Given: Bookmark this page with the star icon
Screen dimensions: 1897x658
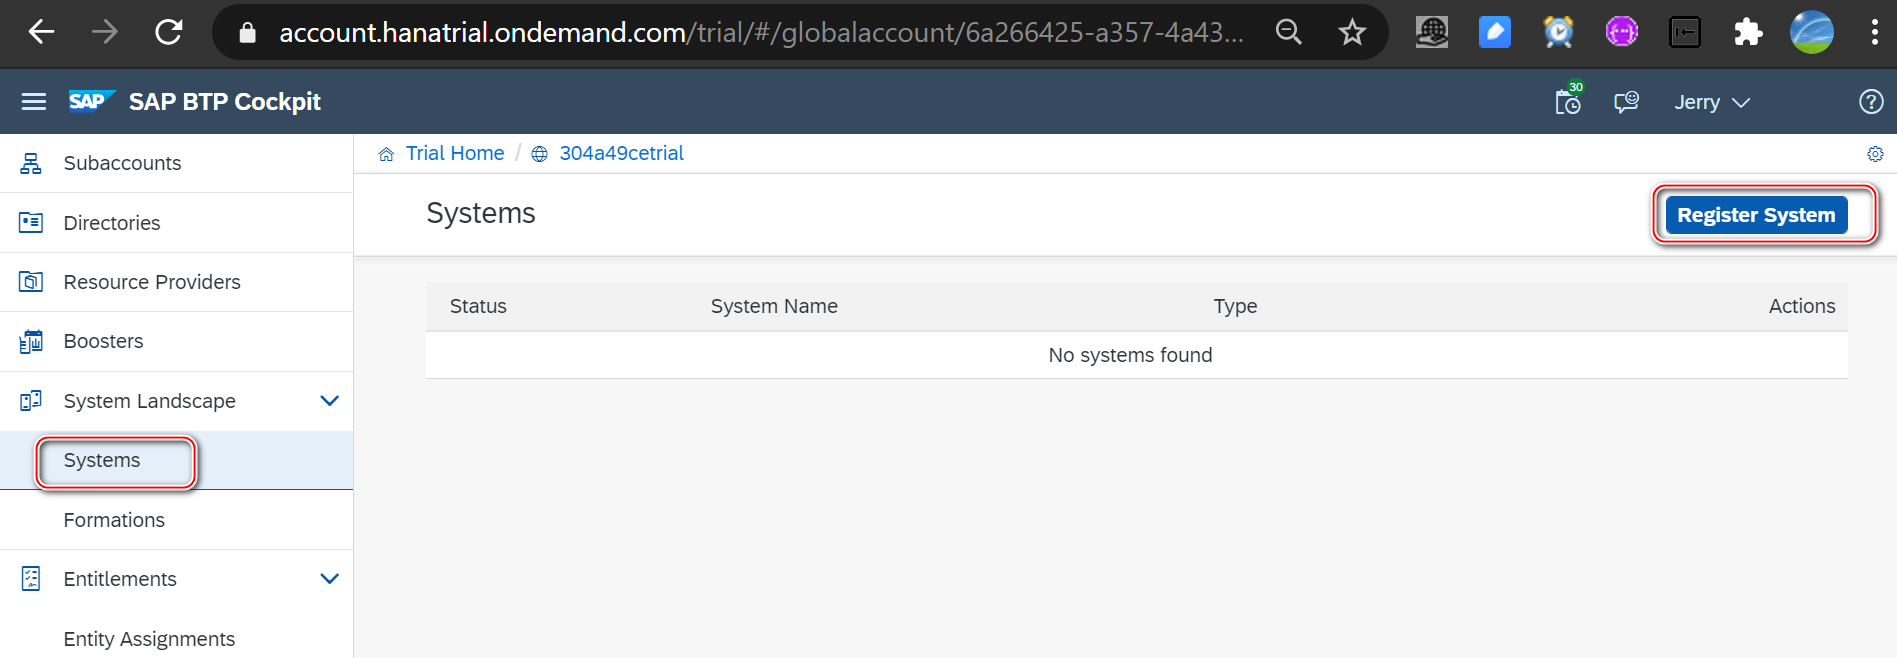Looking at the screenshot, I should point(1352,32).
